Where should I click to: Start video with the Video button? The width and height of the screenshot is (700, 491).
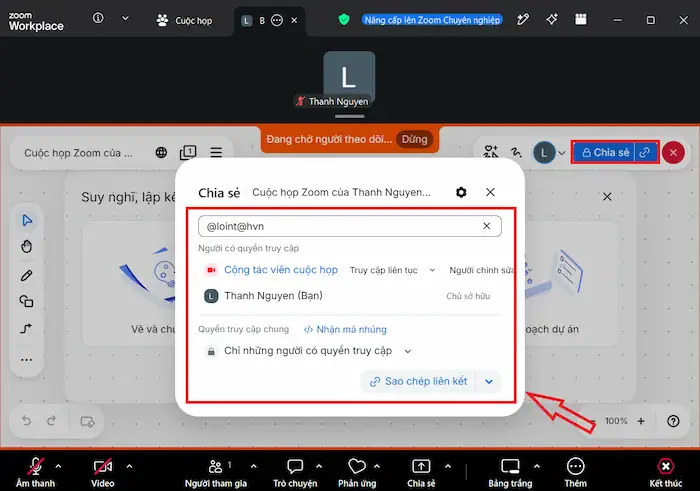[x=103, y=472]
